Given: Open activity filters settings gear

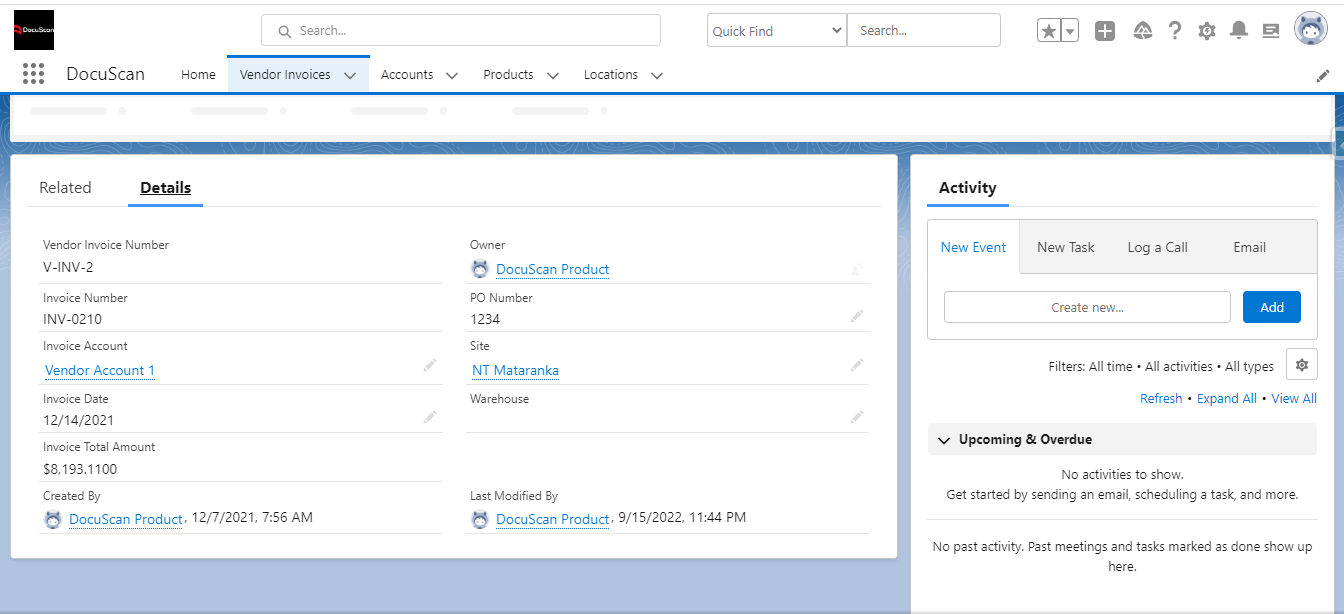Looking at the screenshot, I should pyautogui.click(x=1301, y=364).
